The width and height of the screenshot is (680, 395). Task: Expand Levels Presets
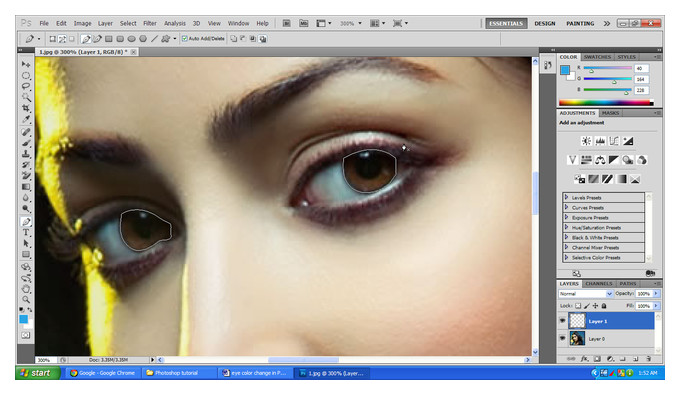tap(566, 197)
